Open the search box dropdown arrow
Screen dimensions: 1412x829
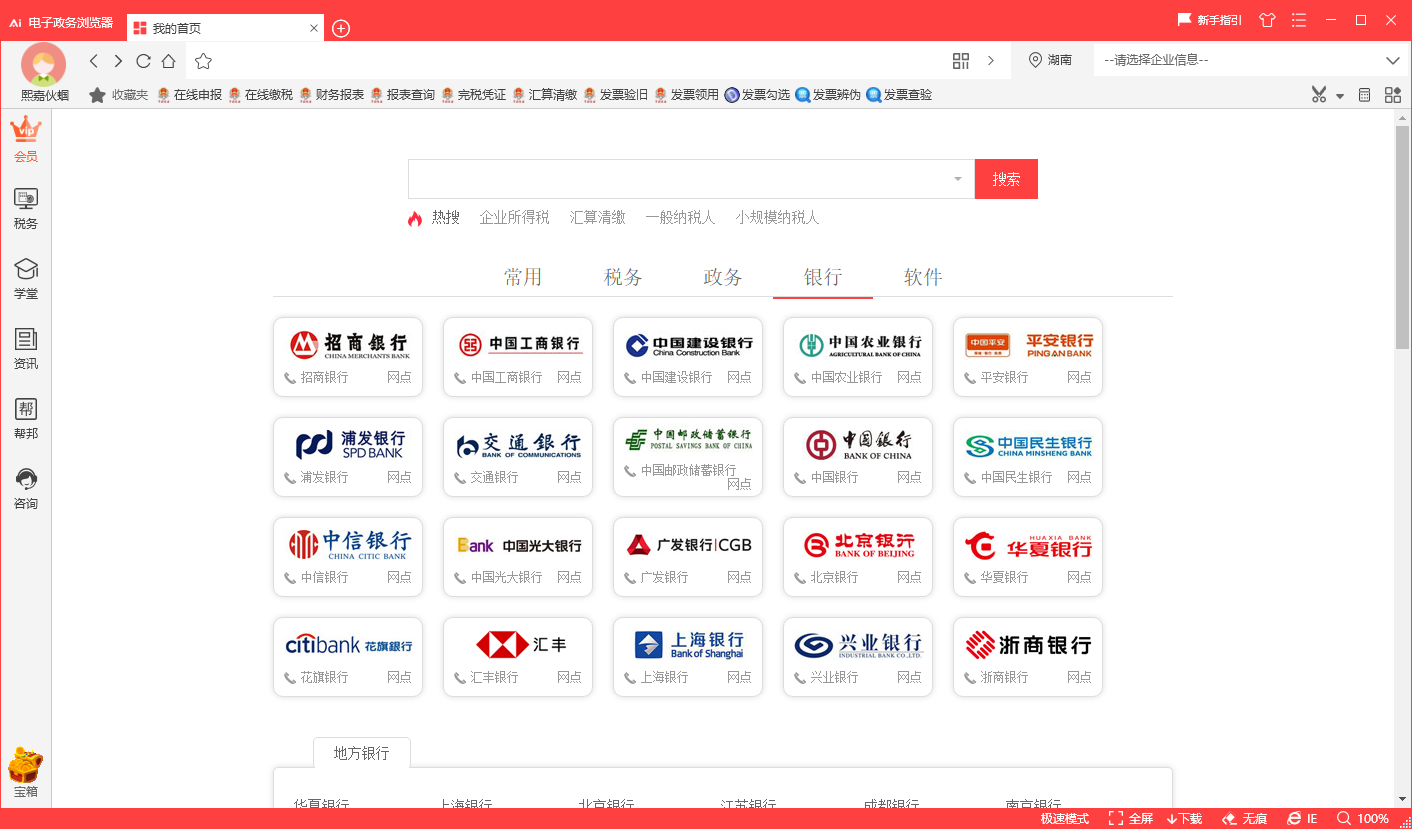(x=957, y=179)
